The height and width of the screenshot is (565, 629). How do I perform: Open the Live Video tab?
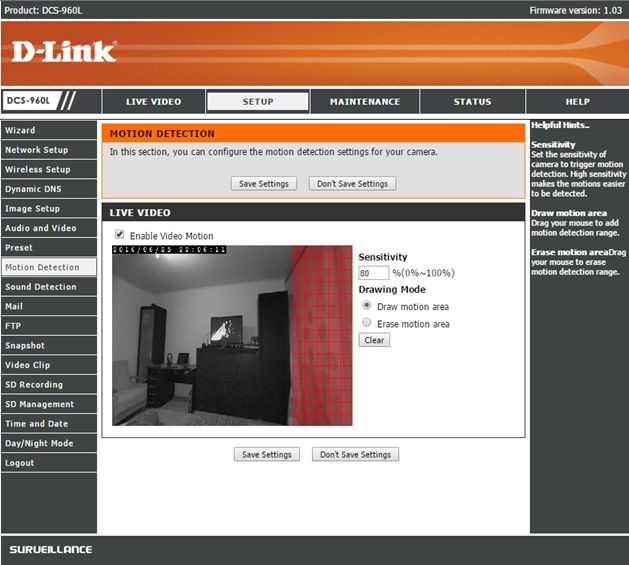153,102
